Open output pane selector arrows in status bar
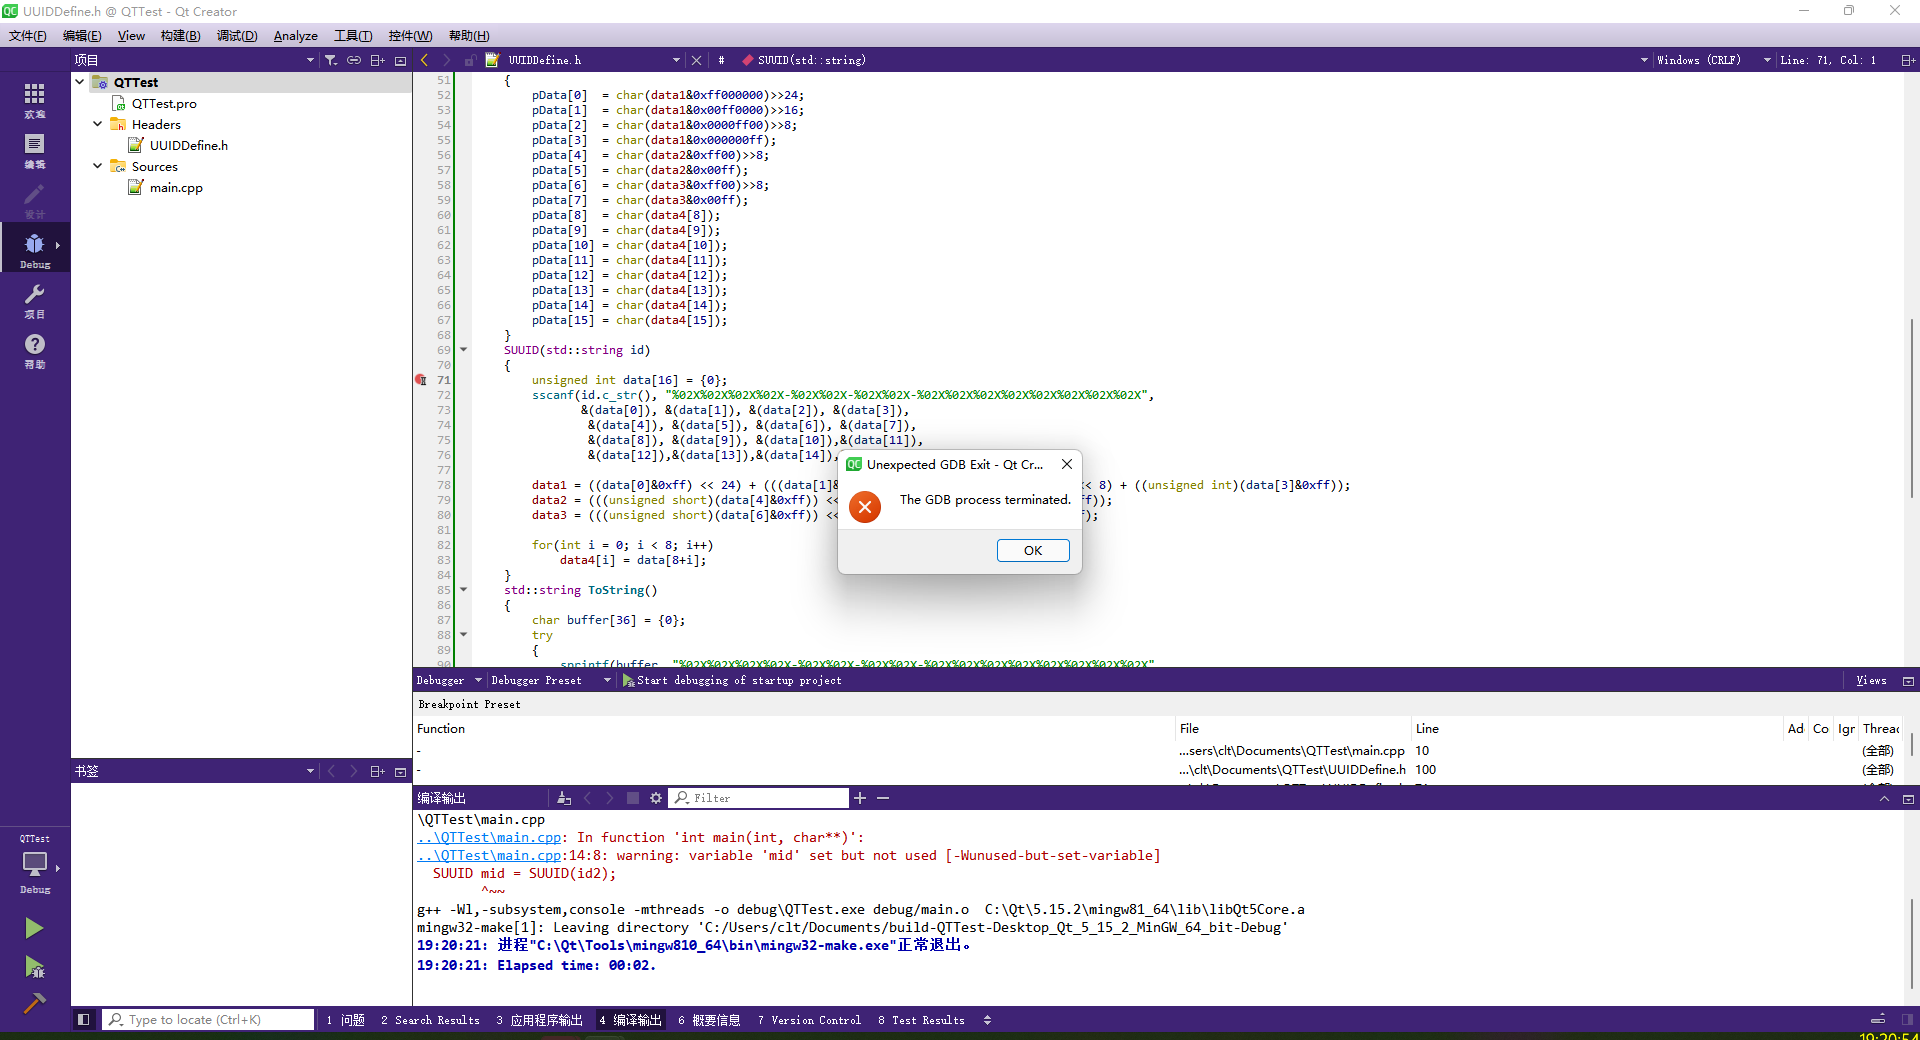 (987, 1020)
